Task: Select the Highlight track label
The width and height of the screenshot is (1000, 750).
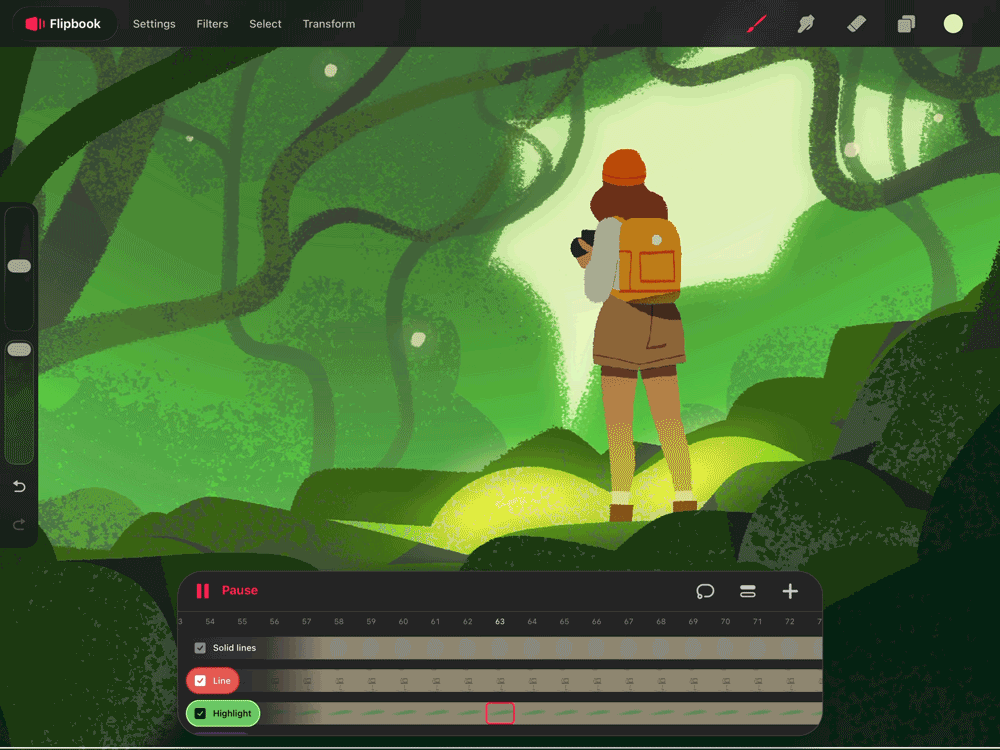Action: click(x=232, y=713)
